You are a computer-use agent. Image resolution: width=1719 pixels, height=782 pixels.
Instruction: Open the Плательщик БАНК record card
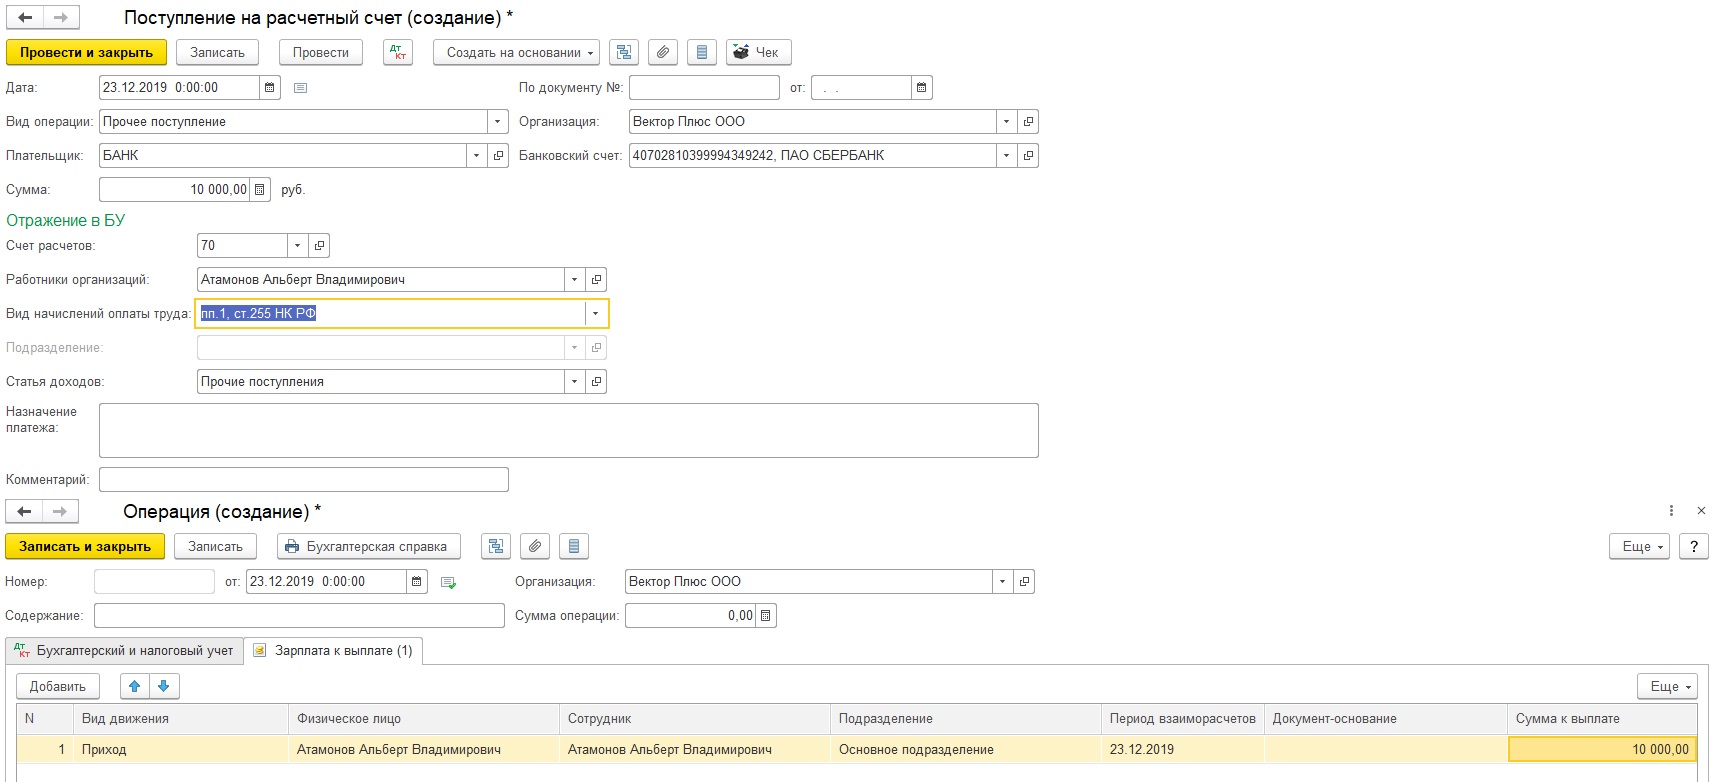498,155
